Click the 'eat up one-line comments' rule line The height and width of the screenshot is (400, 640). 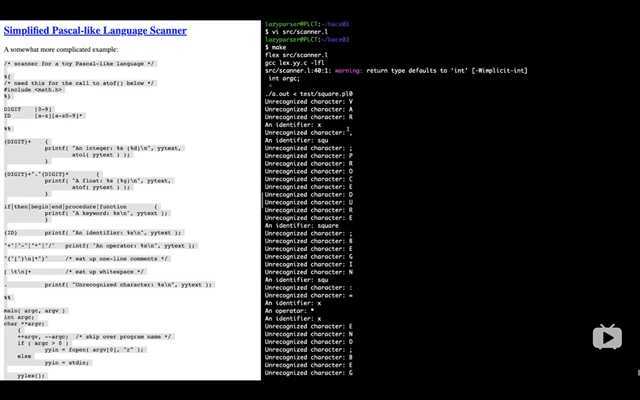coord(87,259)
